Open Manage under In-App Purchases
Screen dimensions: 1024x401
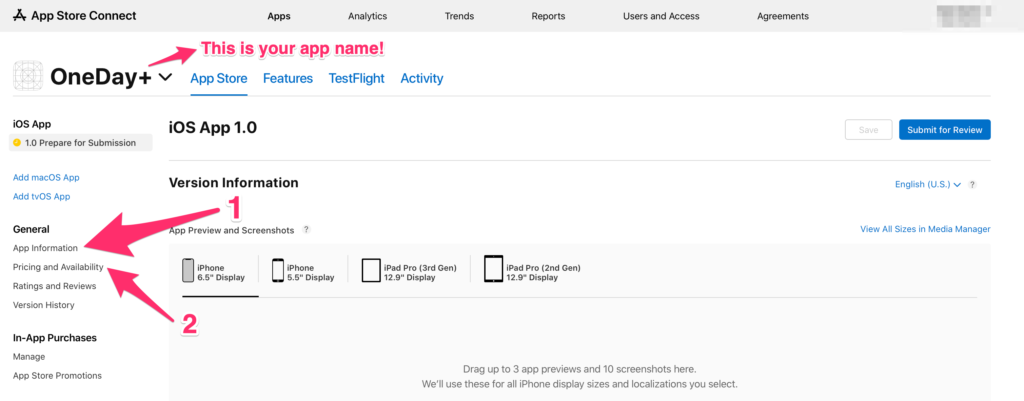coord(29,357)
